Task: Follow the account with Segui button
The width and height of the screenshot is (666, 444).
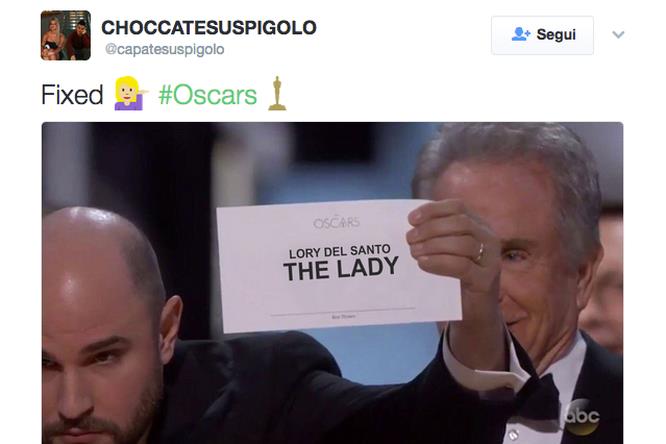Action: [x=542, y=35]
